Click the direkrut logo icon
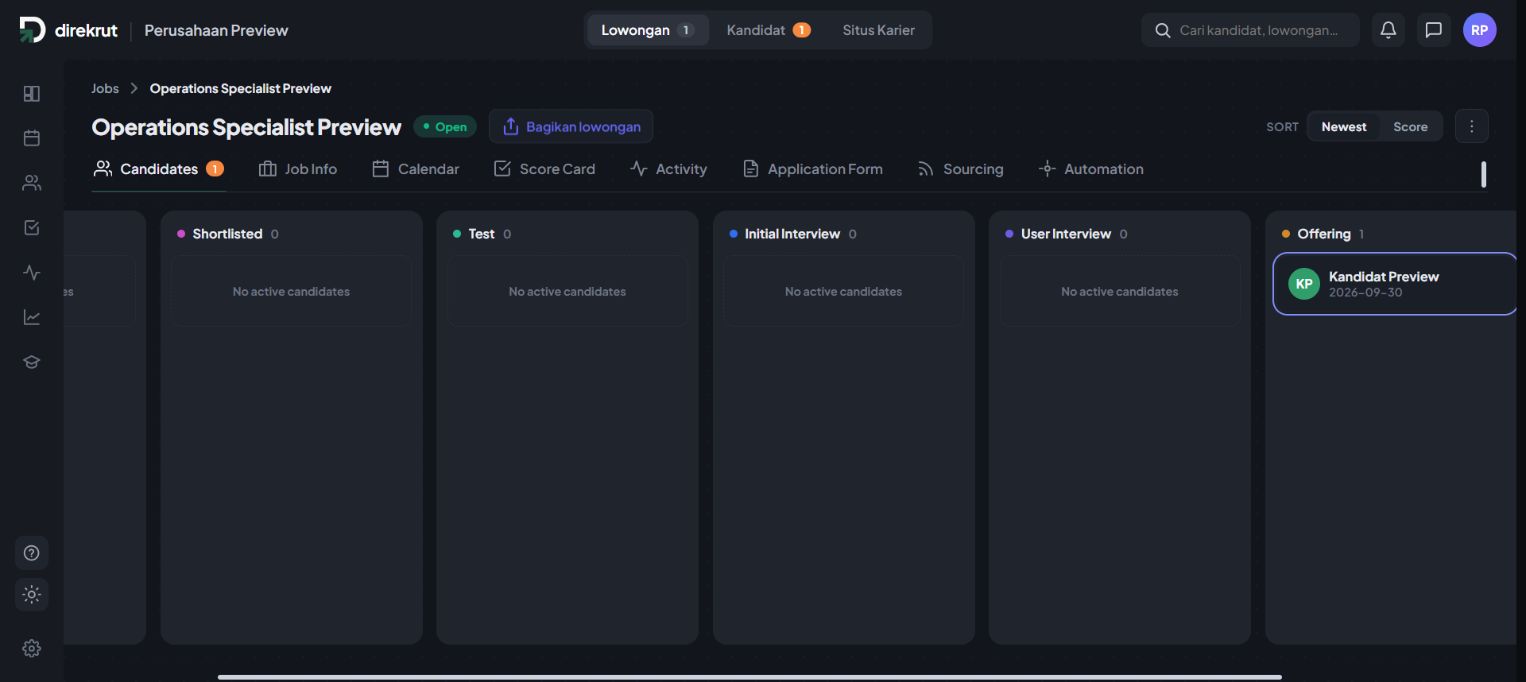The height and width of the screenshot is (682, 1526). point(32,30)
